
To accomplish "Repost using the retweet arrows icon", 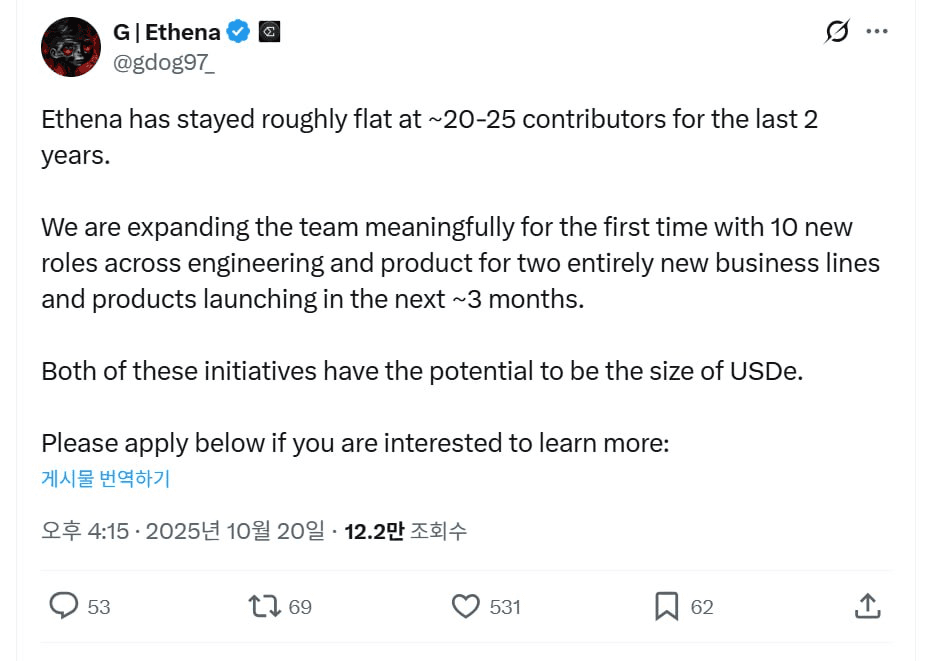I will pyautogui.click(x=264, y=606).
